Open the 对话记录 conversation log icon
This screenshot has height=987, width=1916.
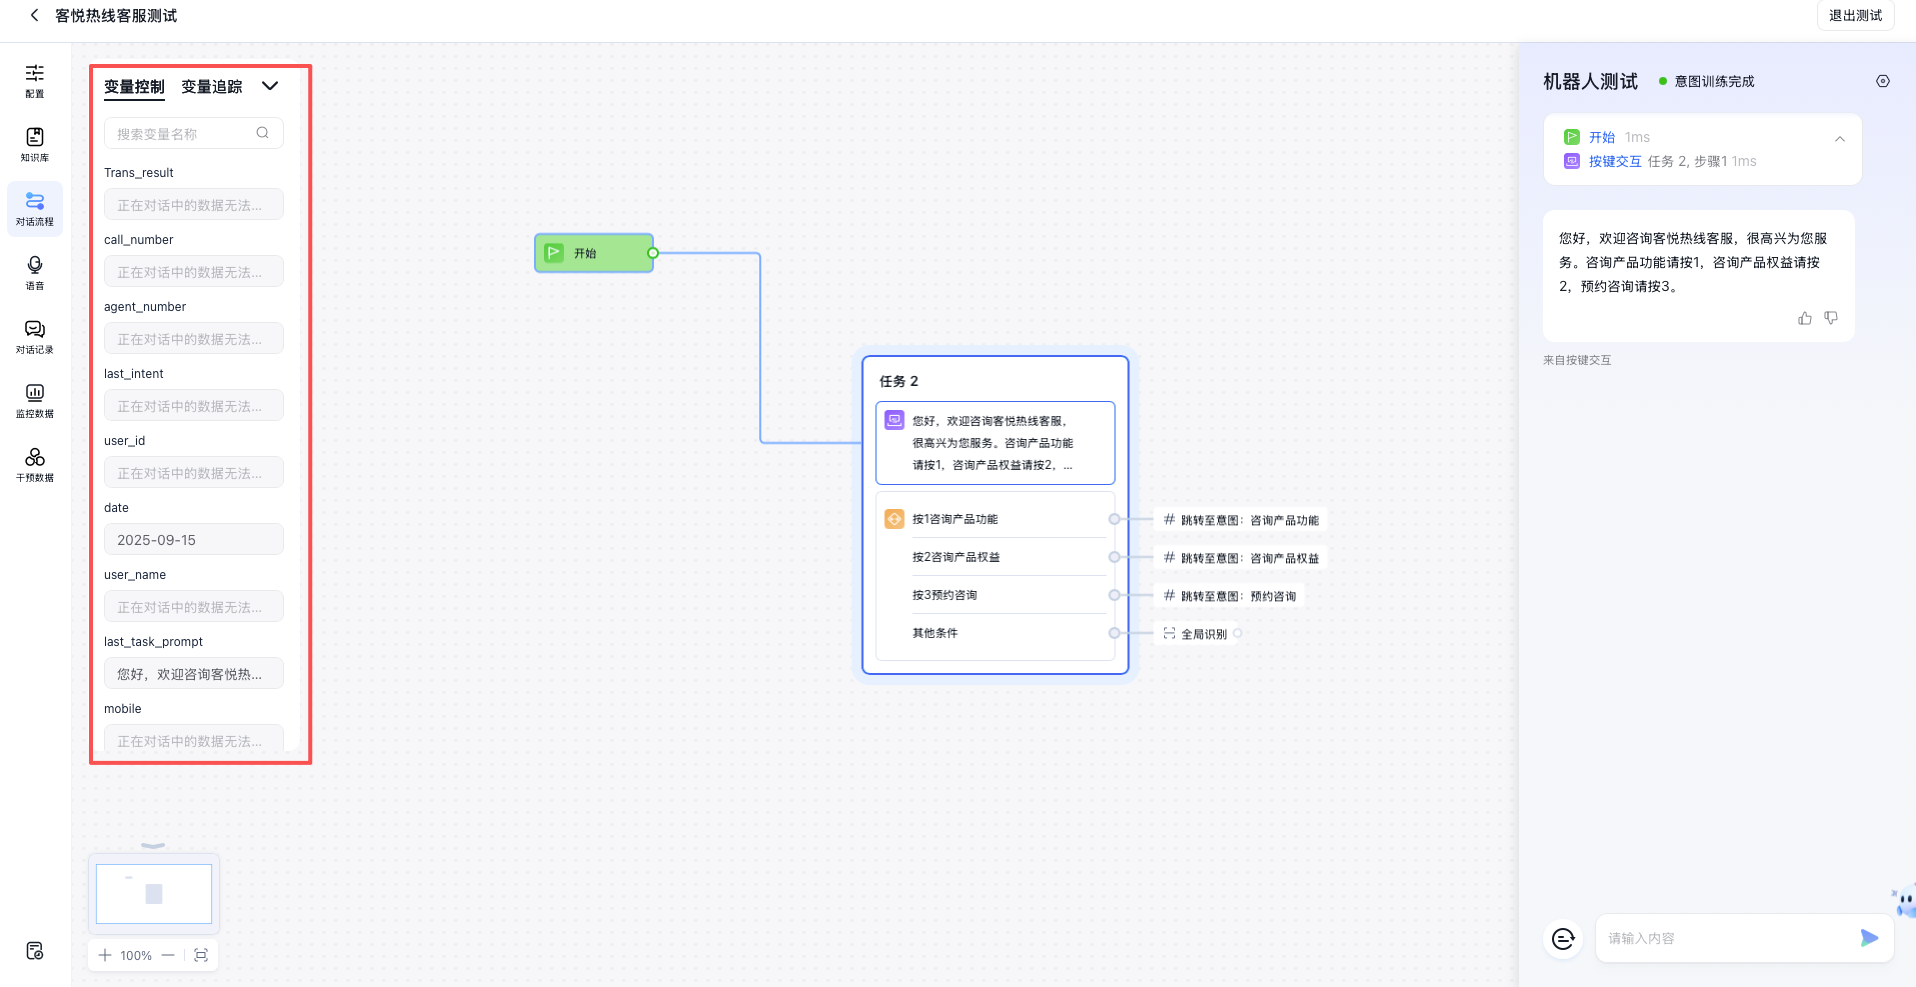[x=35, y=336]
